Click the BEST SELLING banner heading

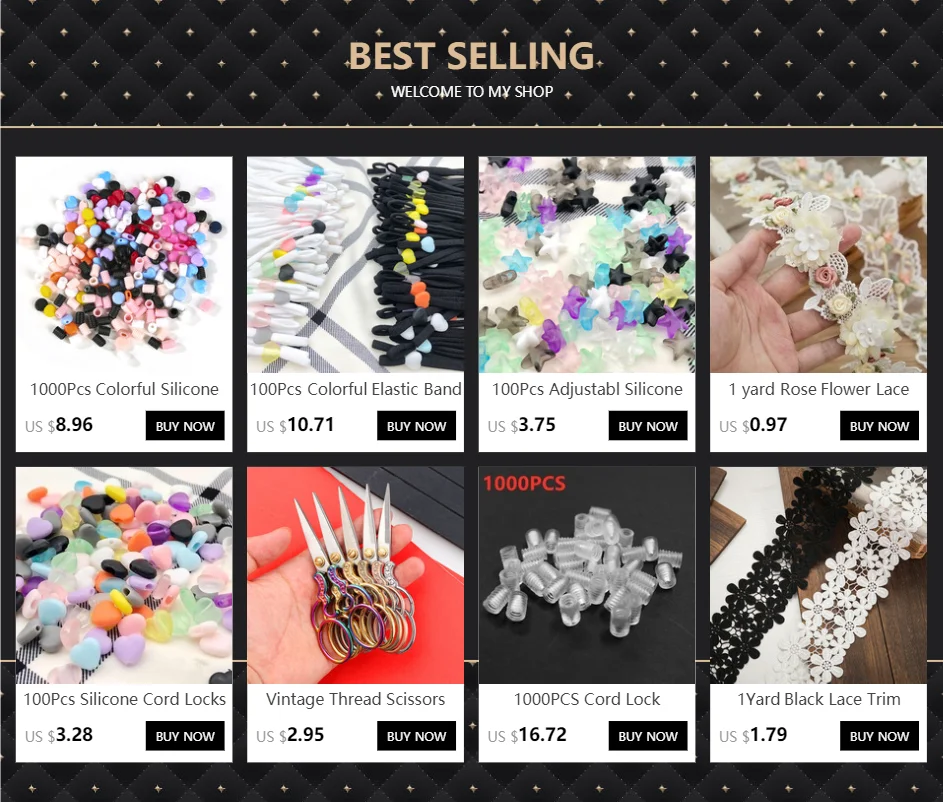(x=472, y=55)
